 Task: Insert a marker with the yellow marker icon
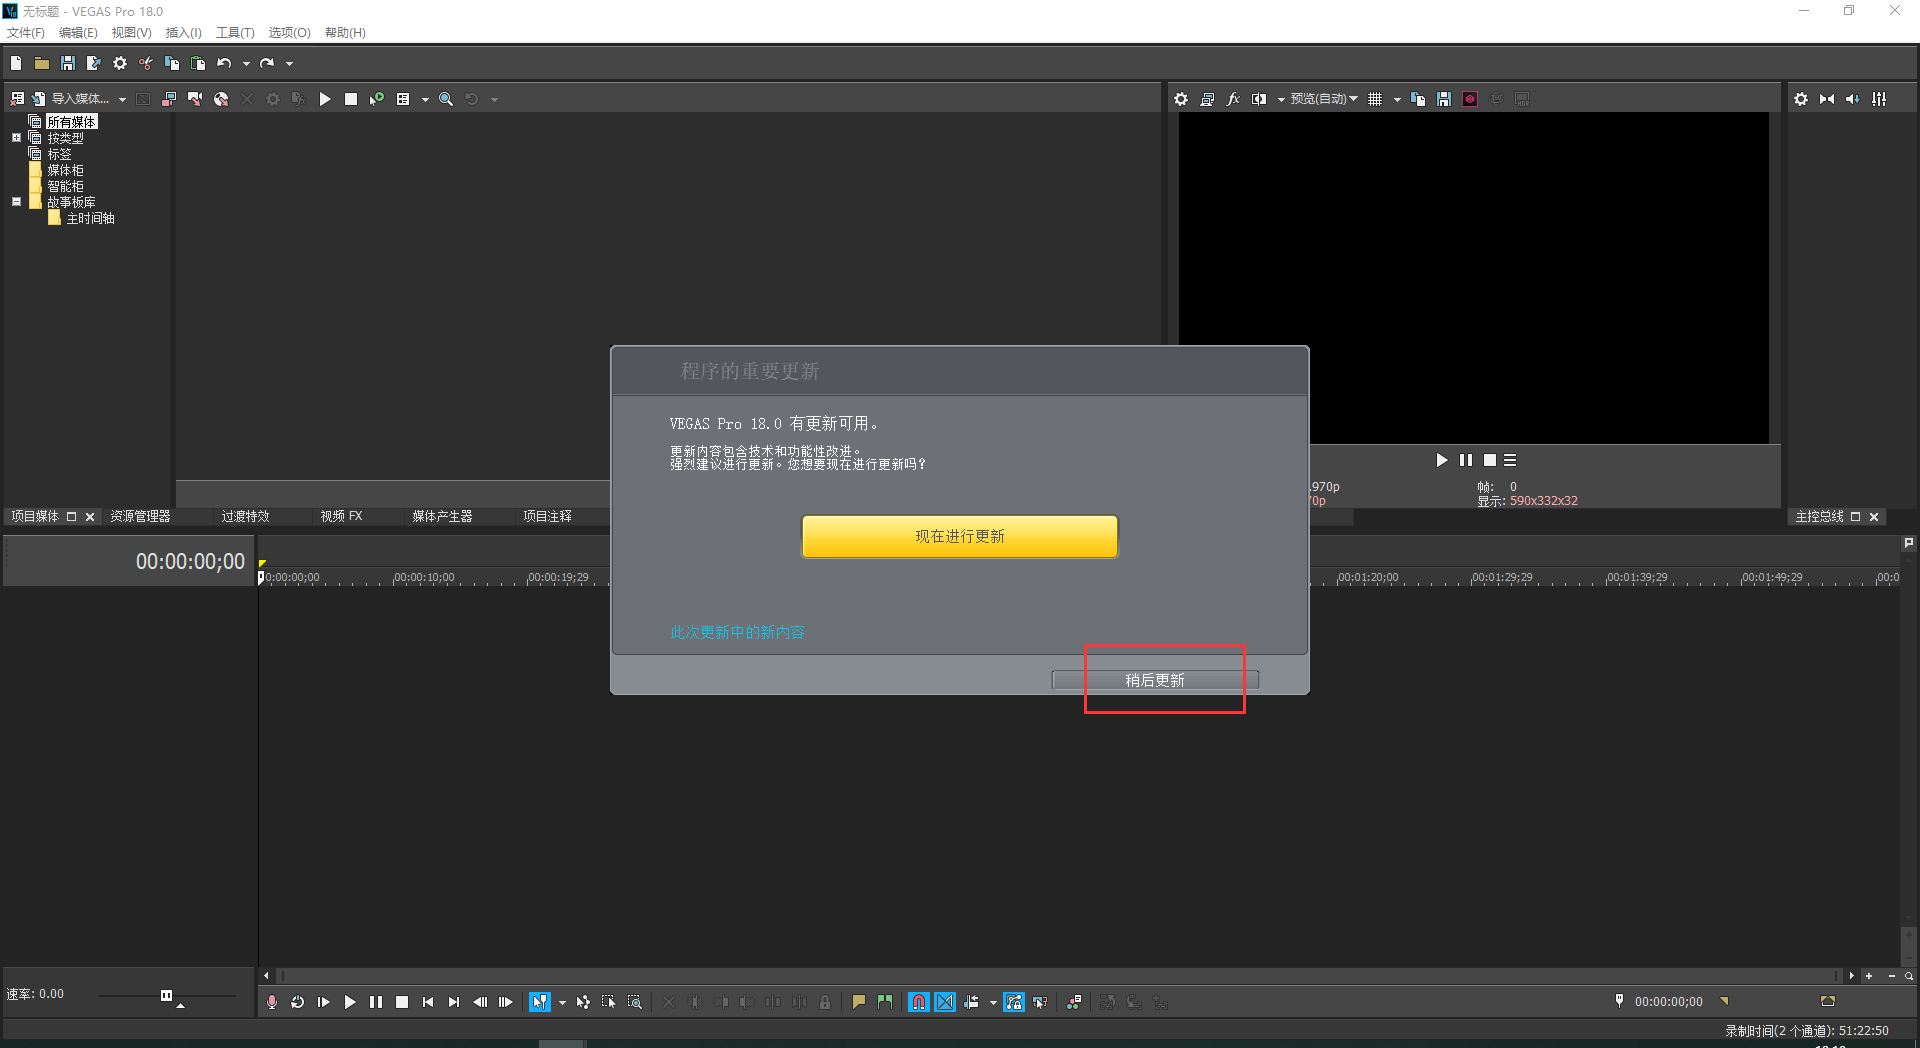859,1002
